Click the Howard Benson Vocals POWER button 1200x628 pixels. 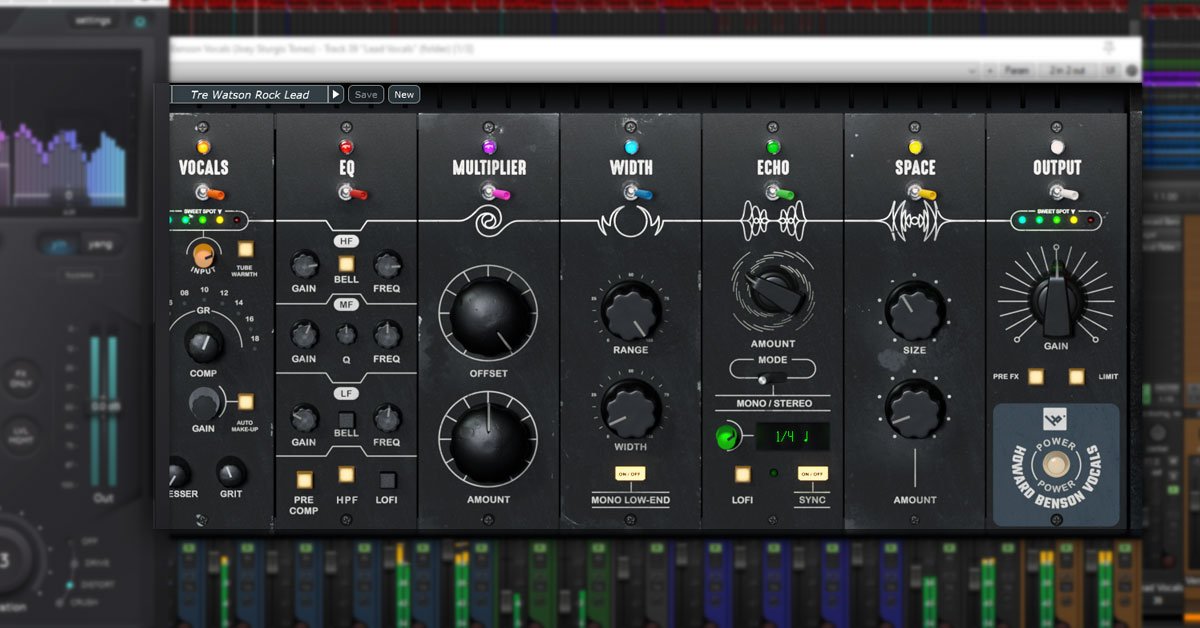click(1056, 466)
